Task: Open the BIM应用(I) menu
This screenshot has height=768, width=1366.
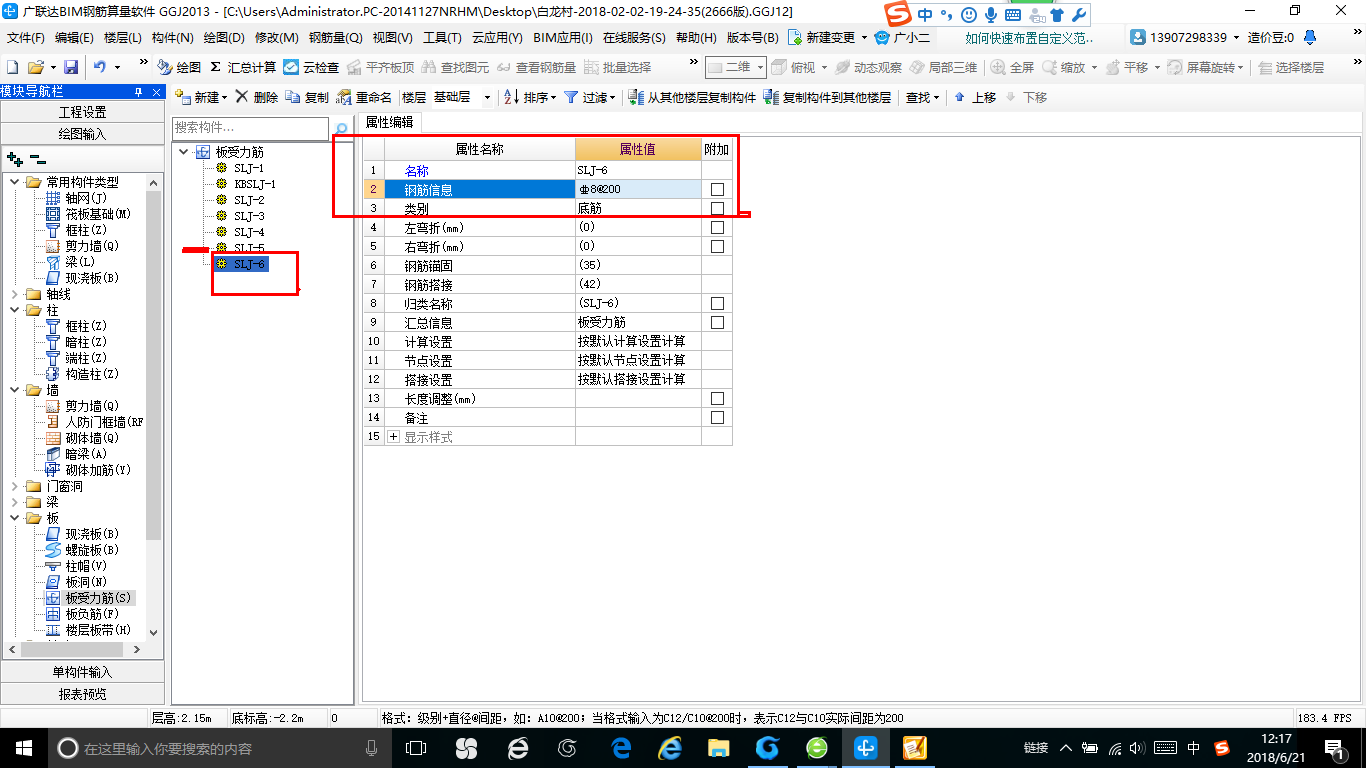Action: point(563,38)
